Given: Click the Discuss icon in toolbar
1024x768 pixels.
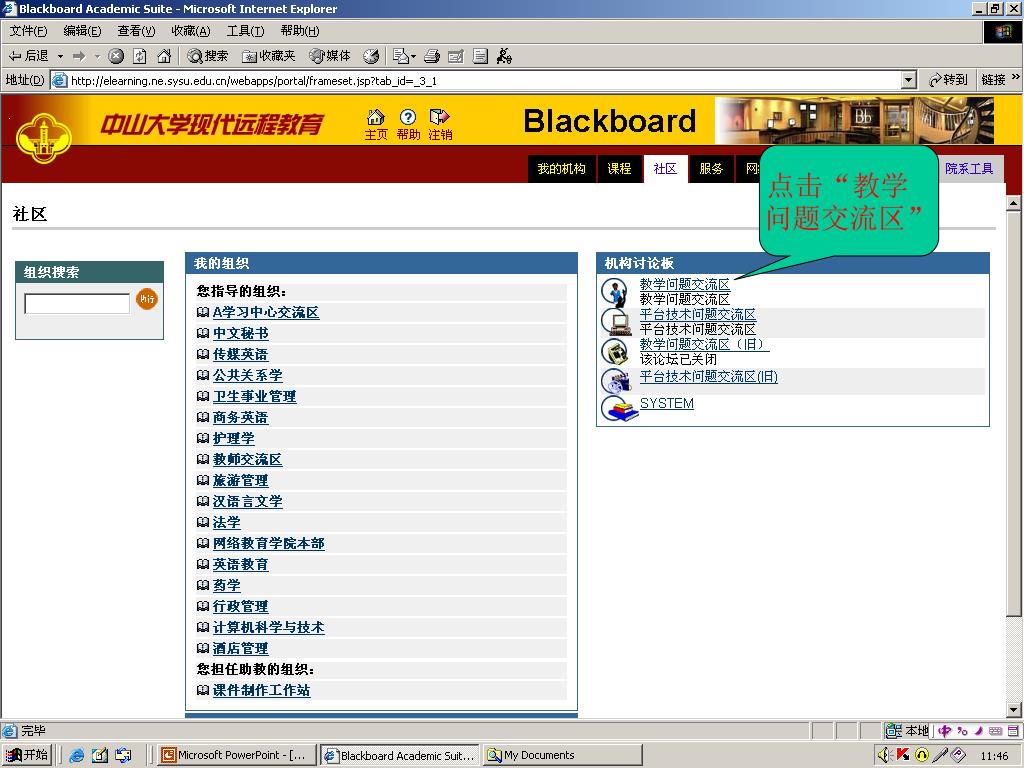Looking at the screenshot, I should click(480, 56).
